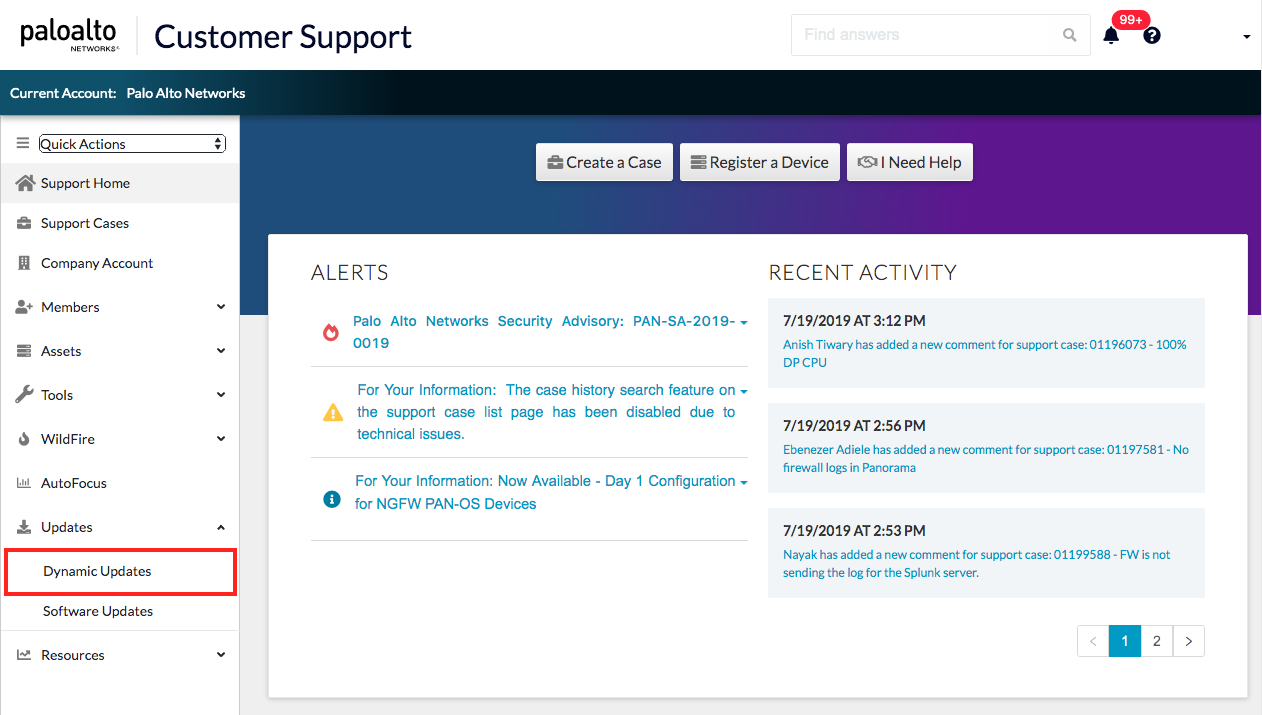Screen dimensions: 1262x715
Task: Open the case history search disabled notice
Action: [546, 412]
